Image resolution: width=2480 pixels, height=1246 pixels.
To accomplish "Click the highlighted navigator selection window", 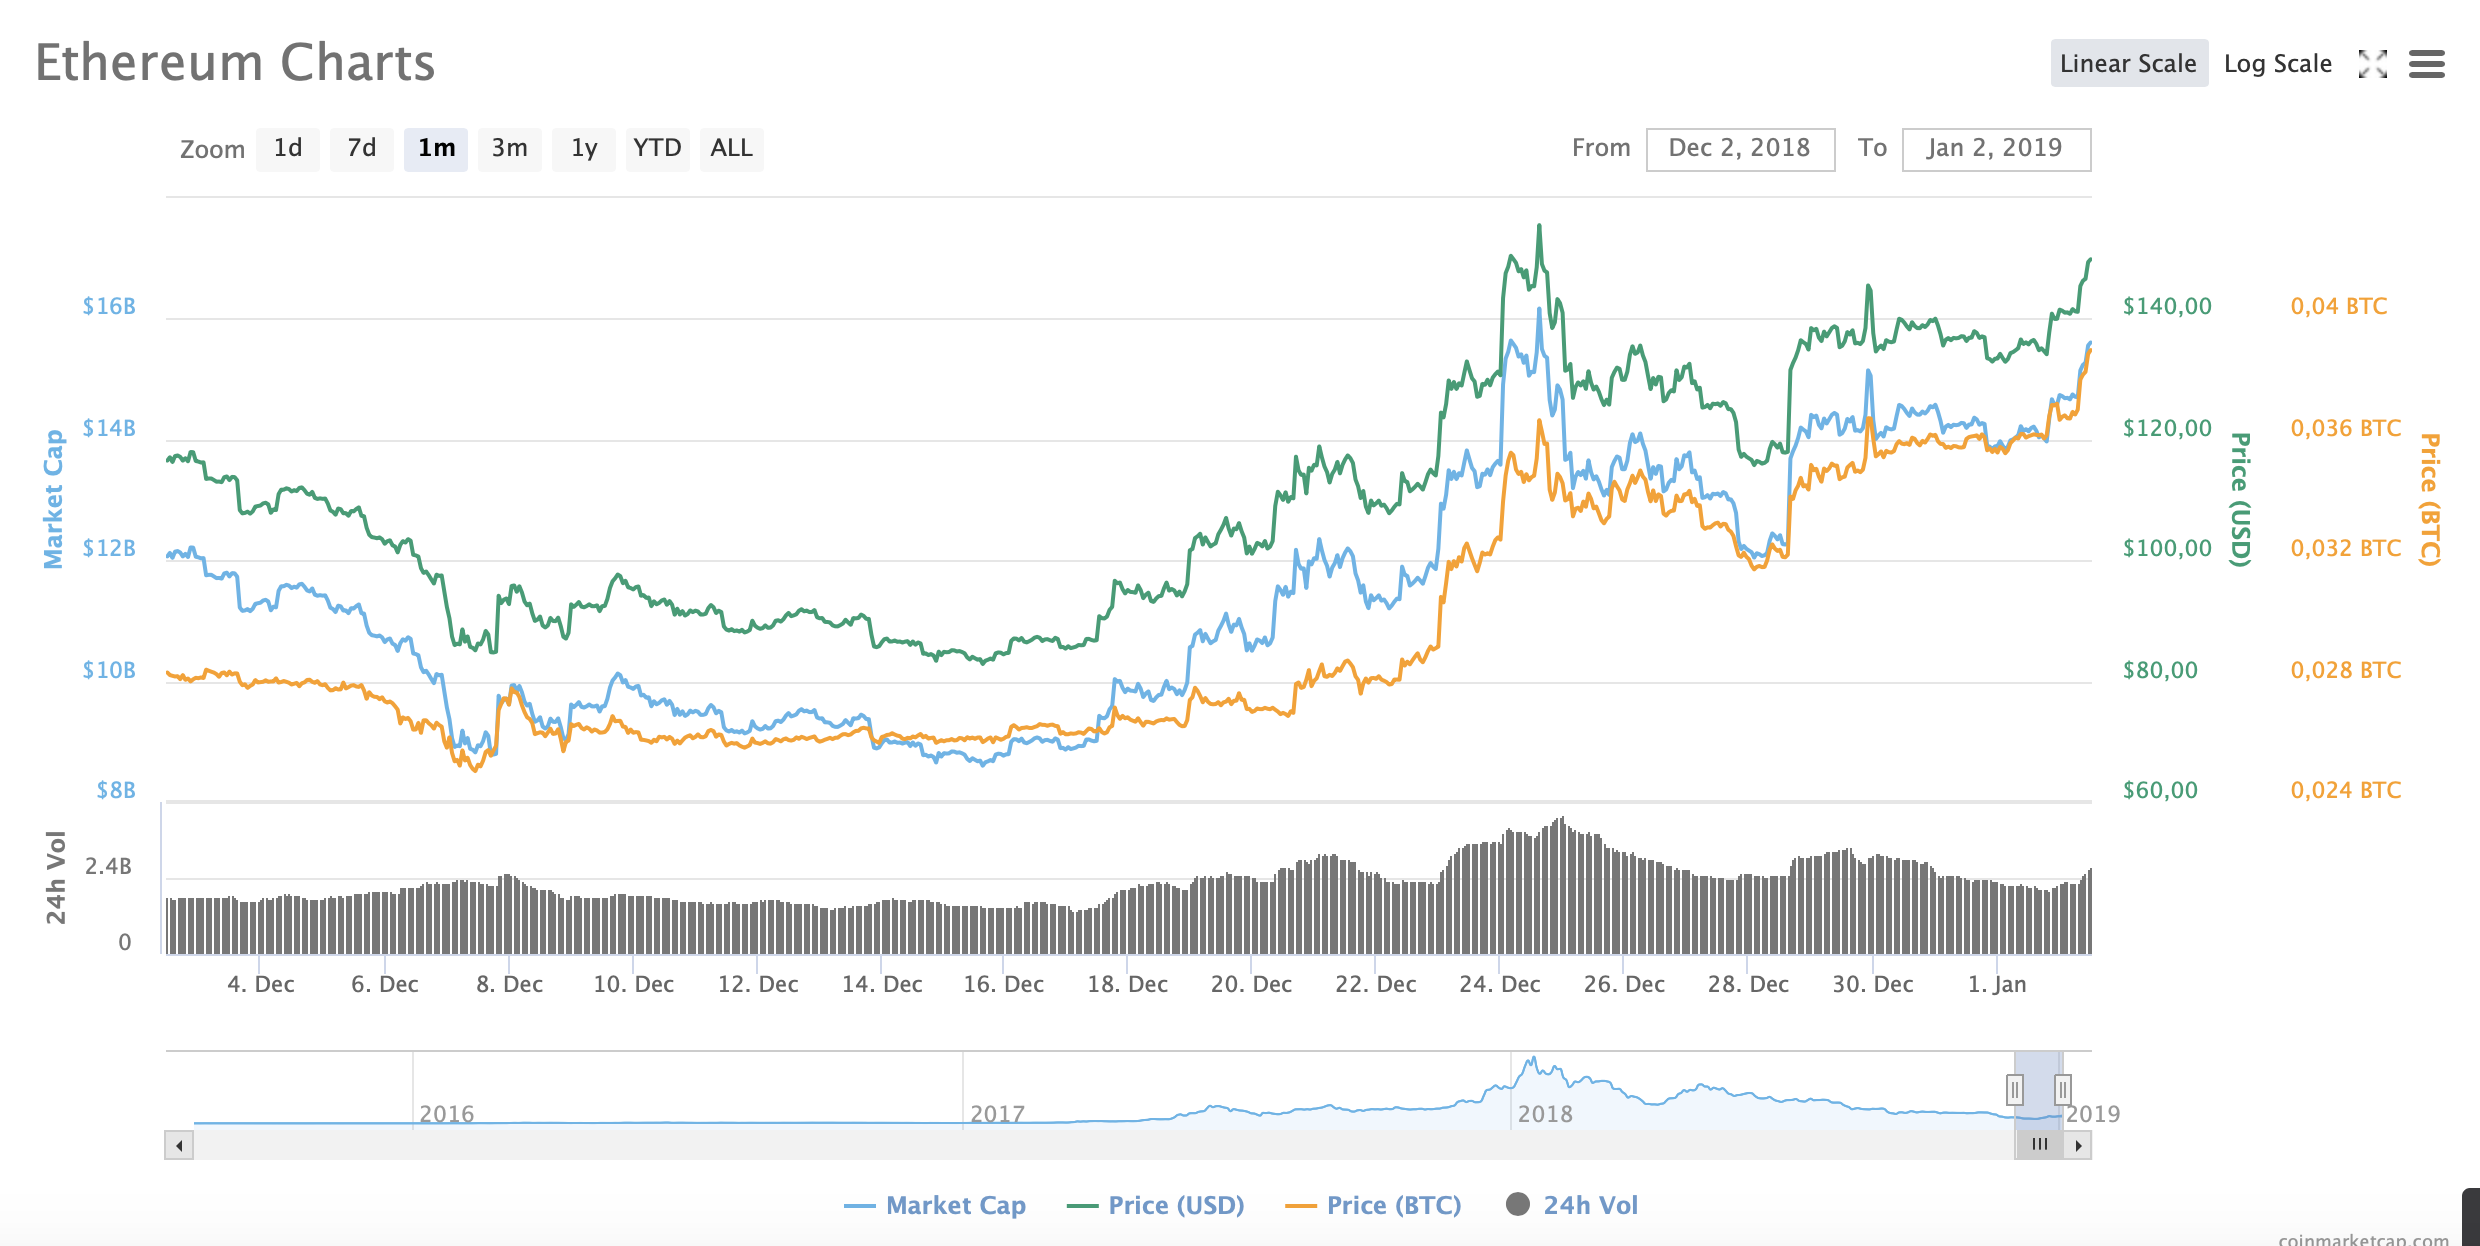I will (2038, 1090).
